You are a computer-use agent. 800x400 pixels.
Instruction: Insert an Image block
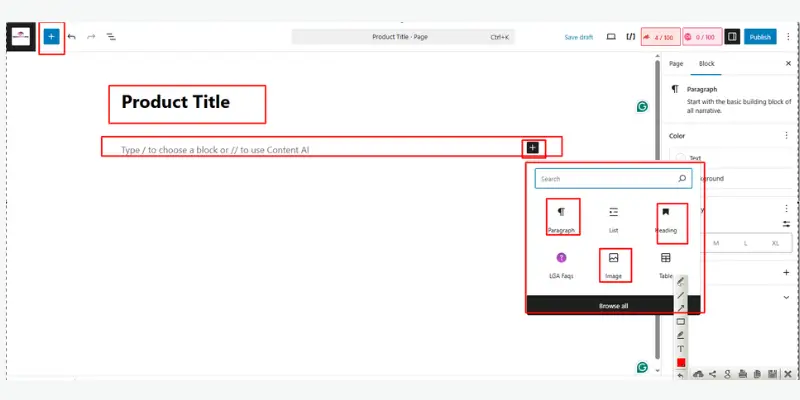(613, 265)
